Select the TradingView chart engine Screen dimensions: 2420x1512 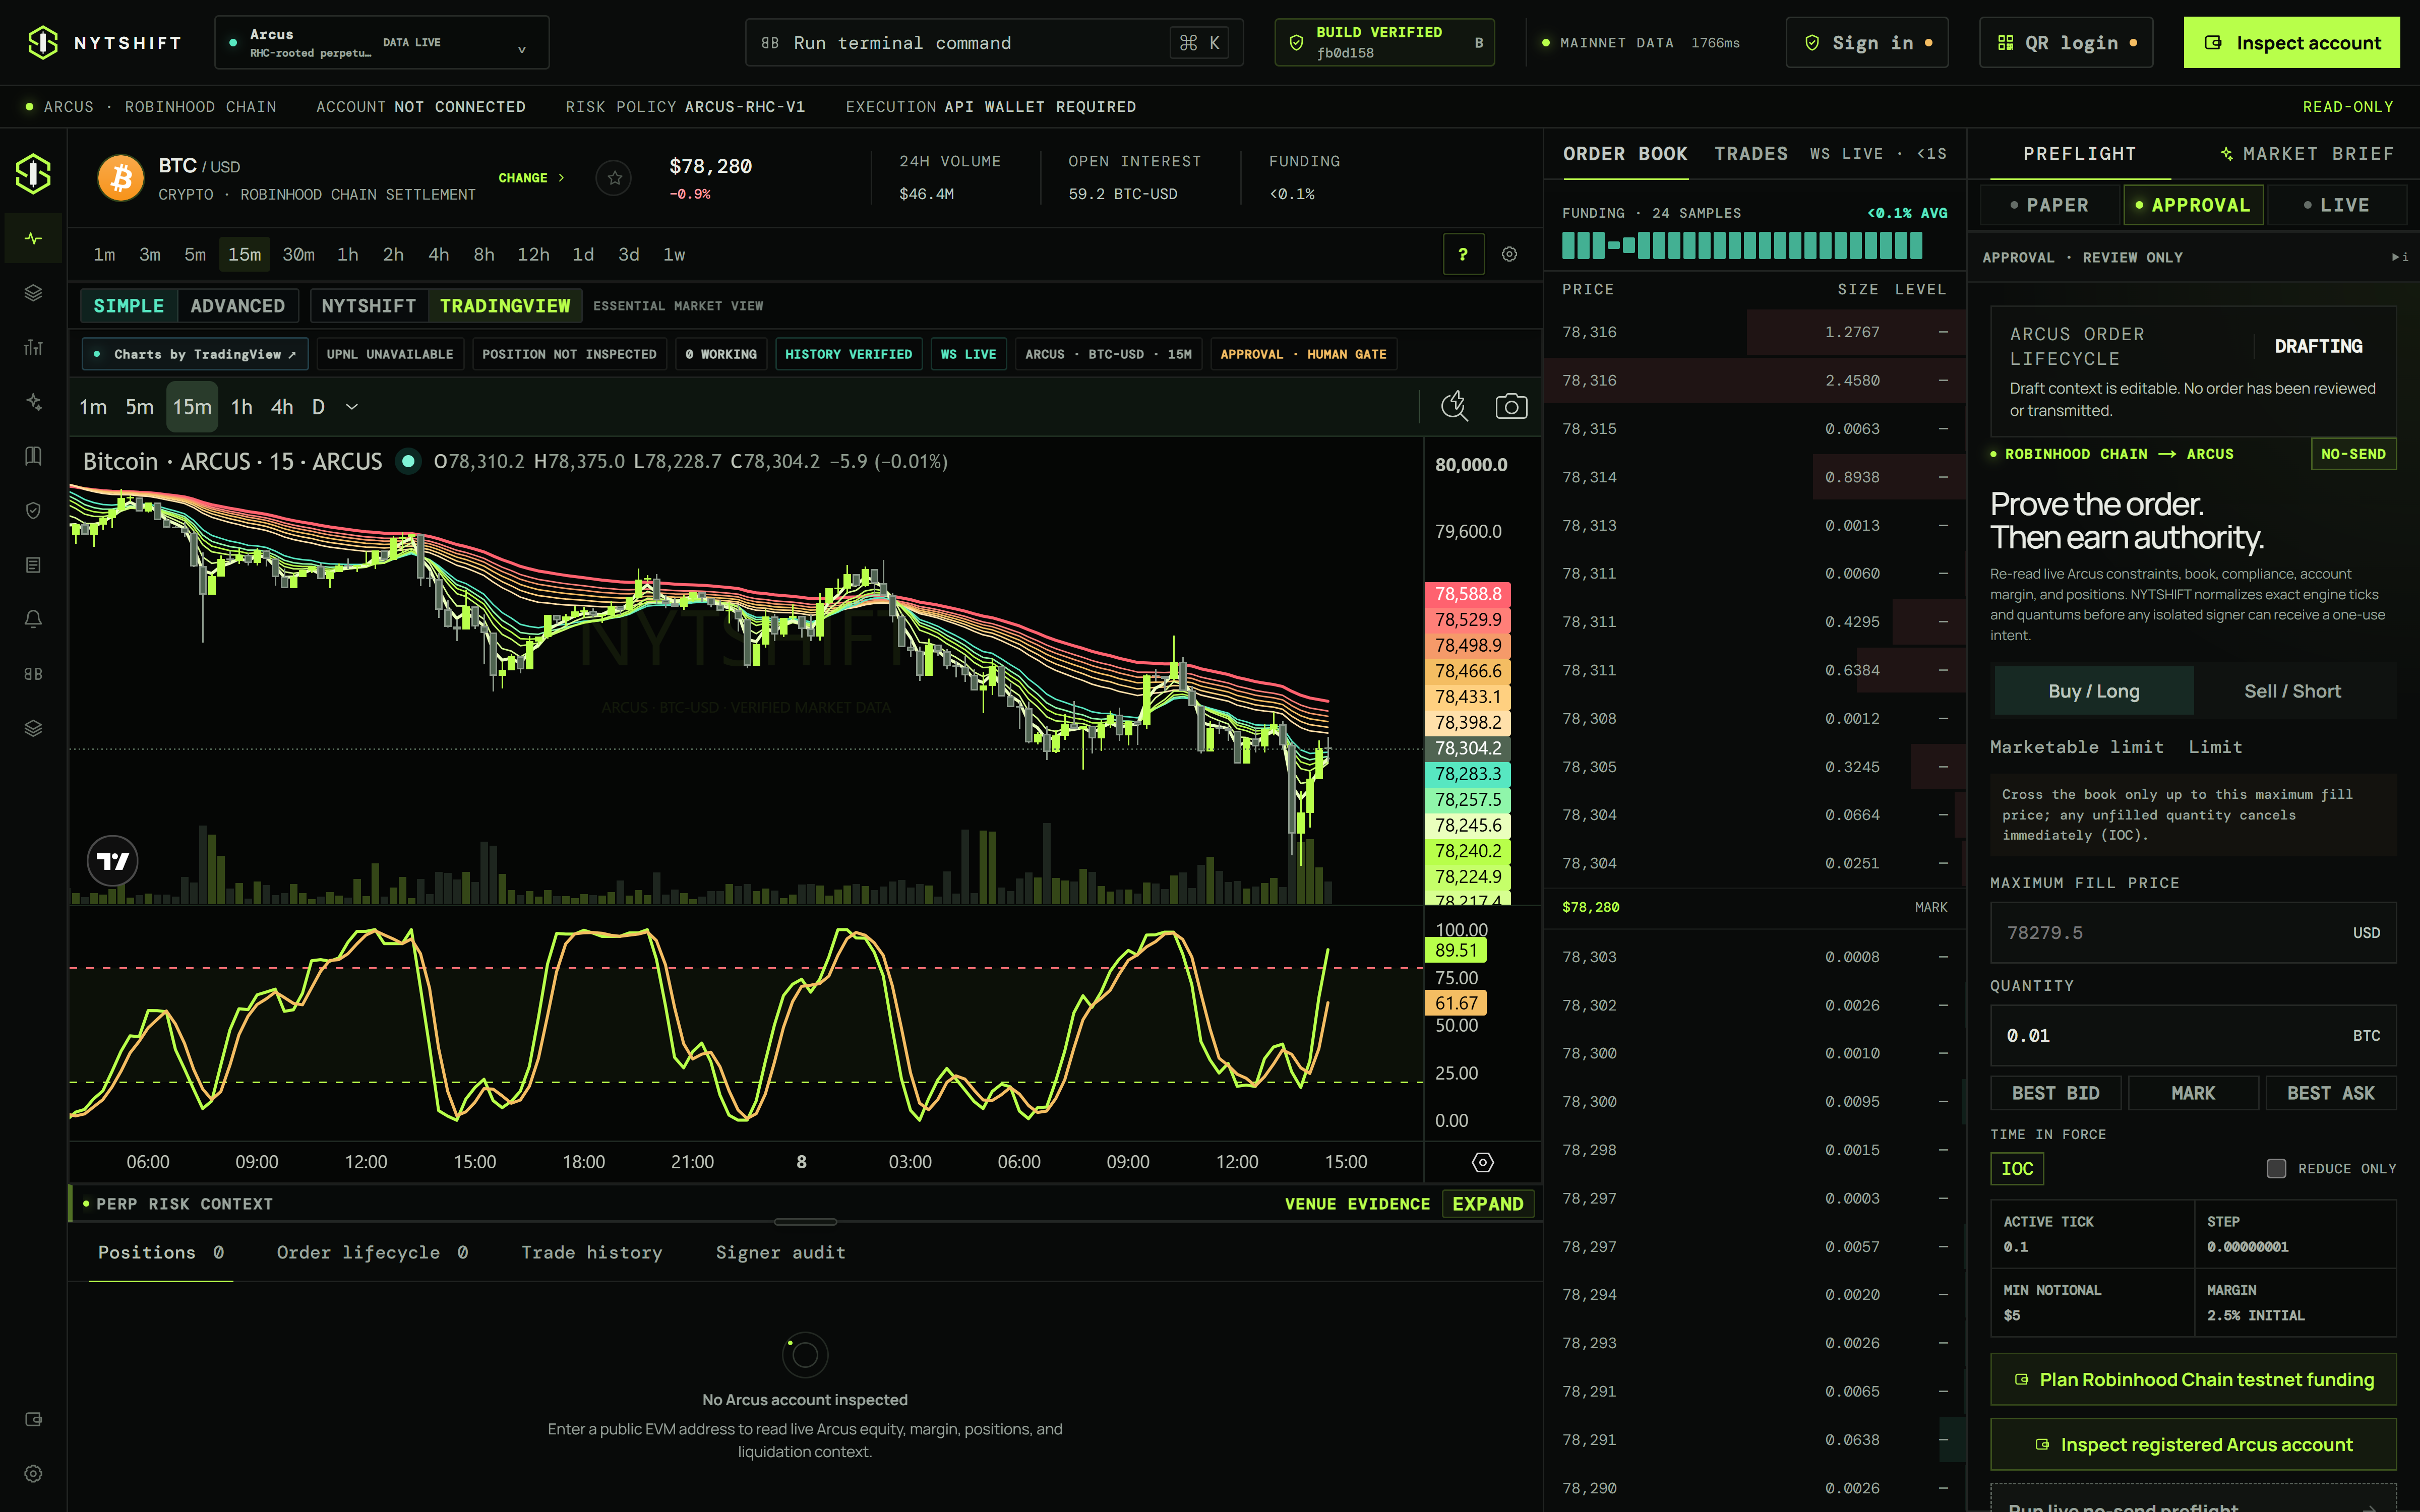click(x=505, y=306)
